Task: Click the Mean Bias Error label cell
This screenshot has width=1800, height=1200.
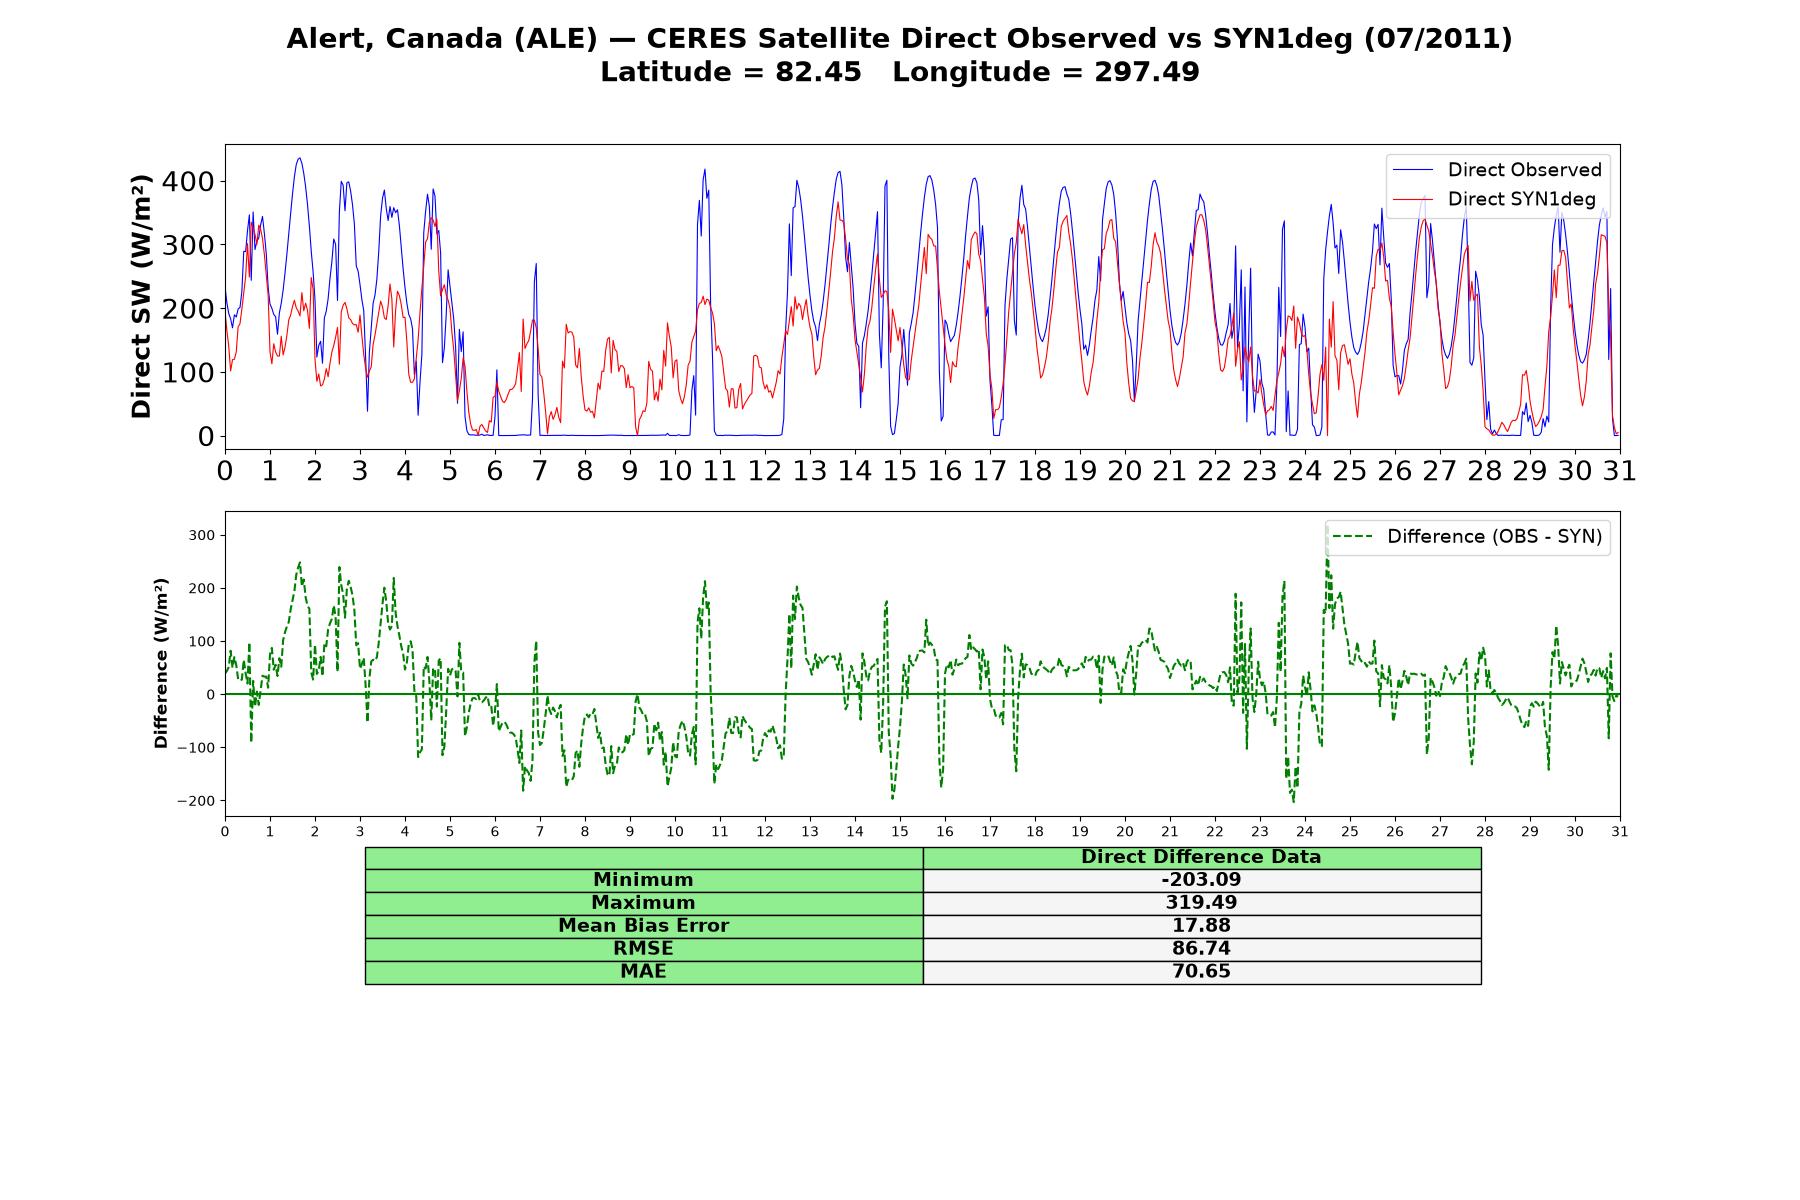Action: pyautogui.click(x=643, y=926)
